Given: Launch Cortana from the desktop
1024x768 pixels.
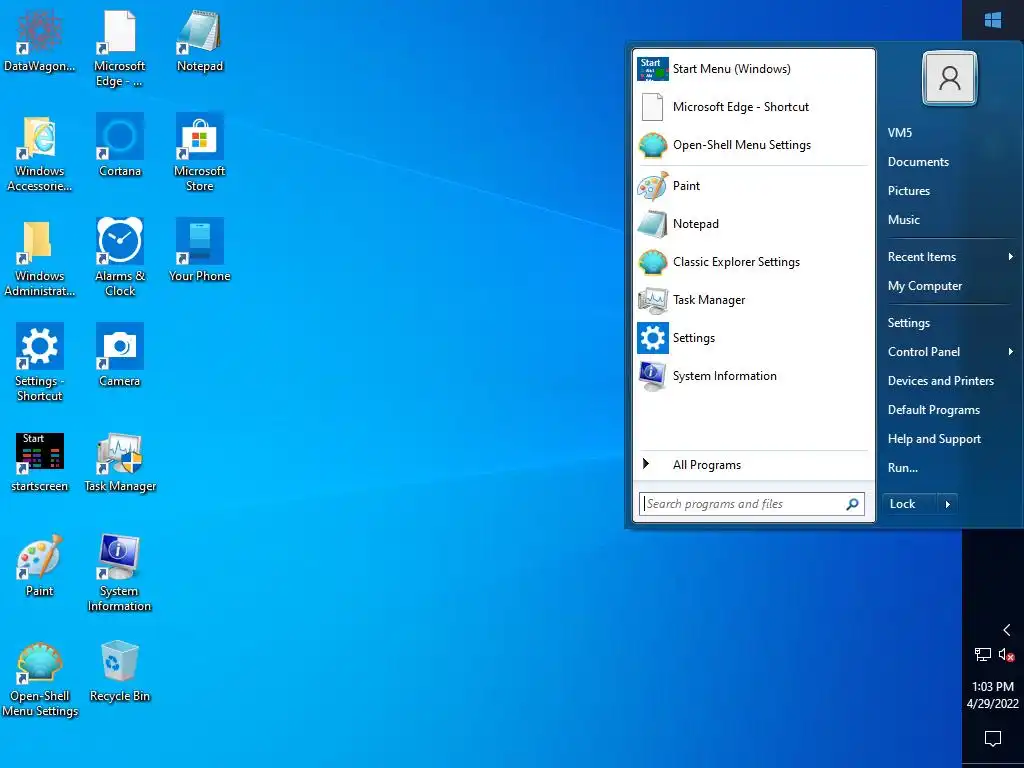Looking at the screenshot, I should [120, 146].
